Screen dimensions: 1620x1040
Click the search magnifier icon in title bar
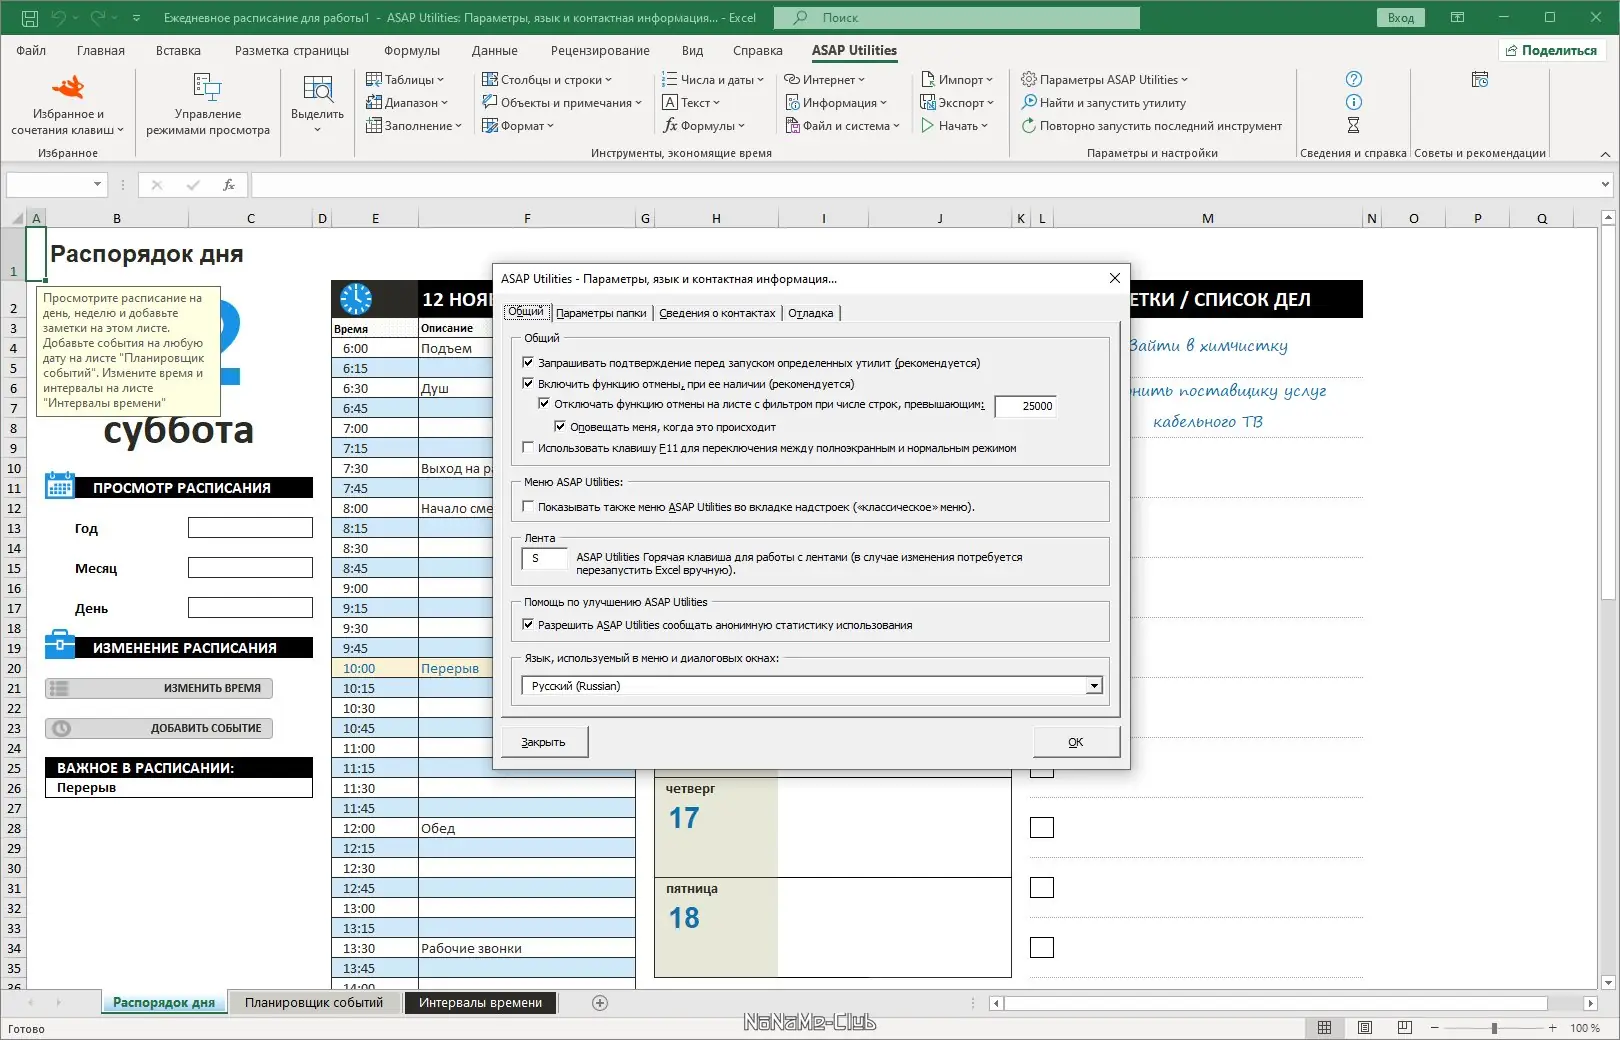click(800, 18)
